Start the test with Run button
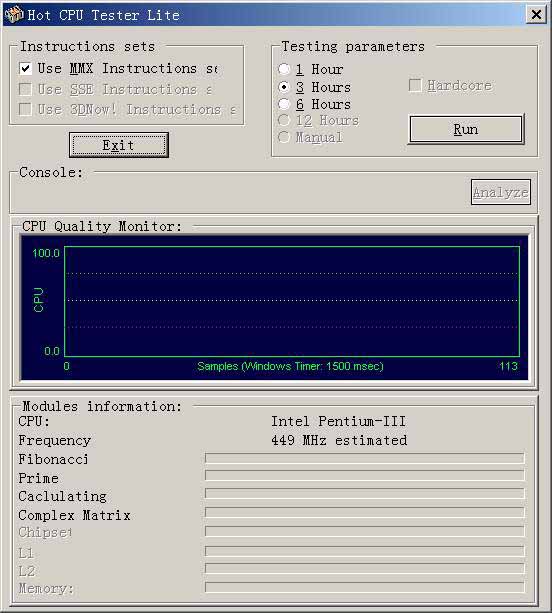 (x=466, y=129)
